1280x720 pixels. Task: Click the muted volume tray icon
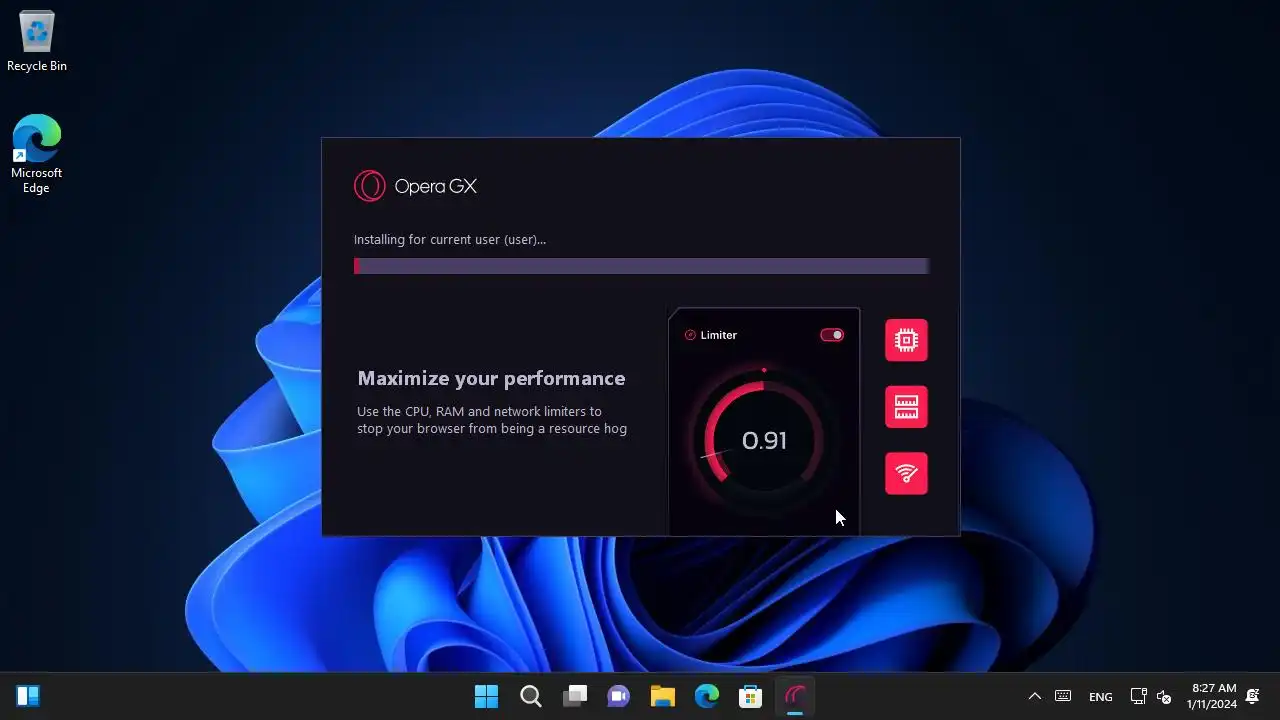click(x=1164, y=696)
